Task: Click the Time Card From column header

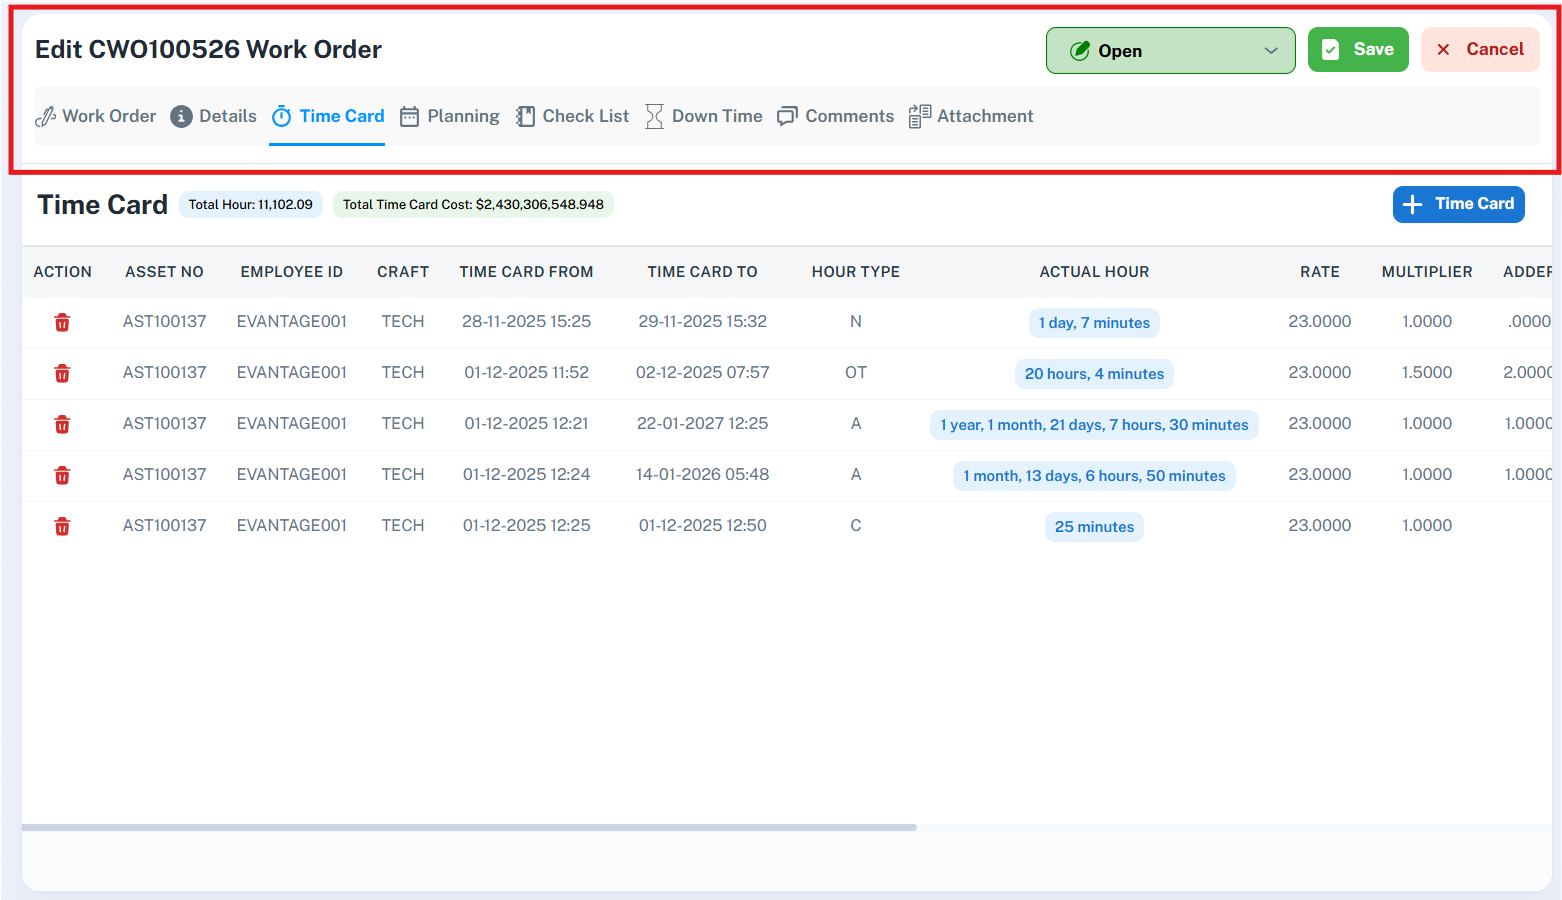Action: click(526, 272)
